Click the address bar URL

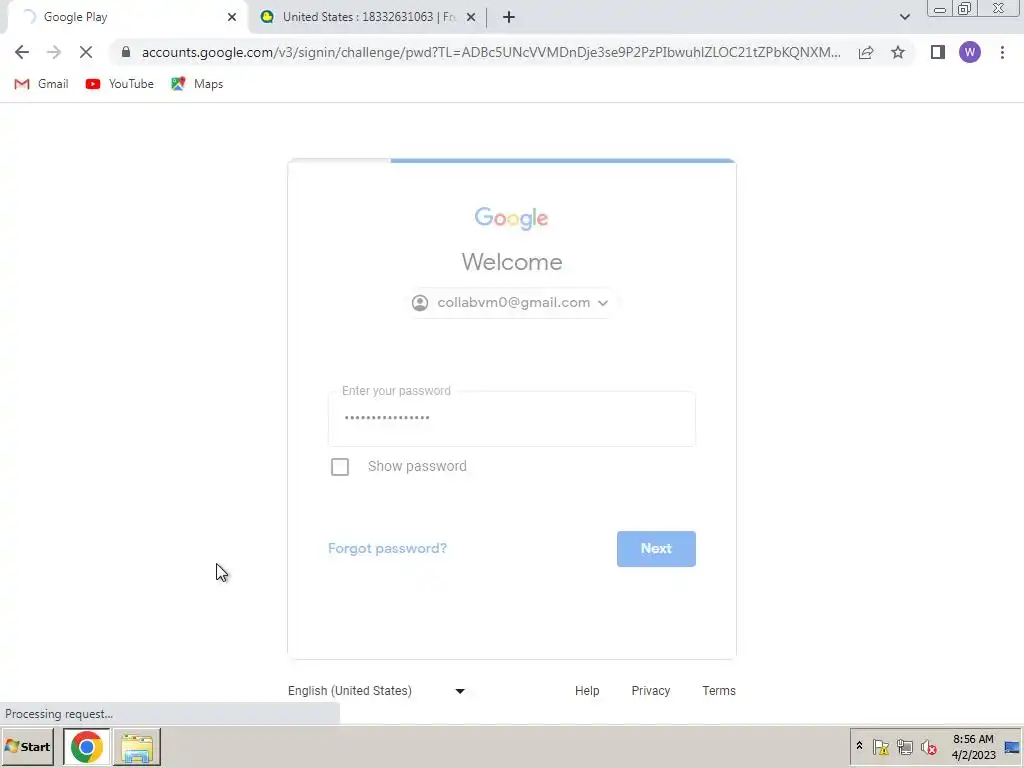(x=490, y=52)
